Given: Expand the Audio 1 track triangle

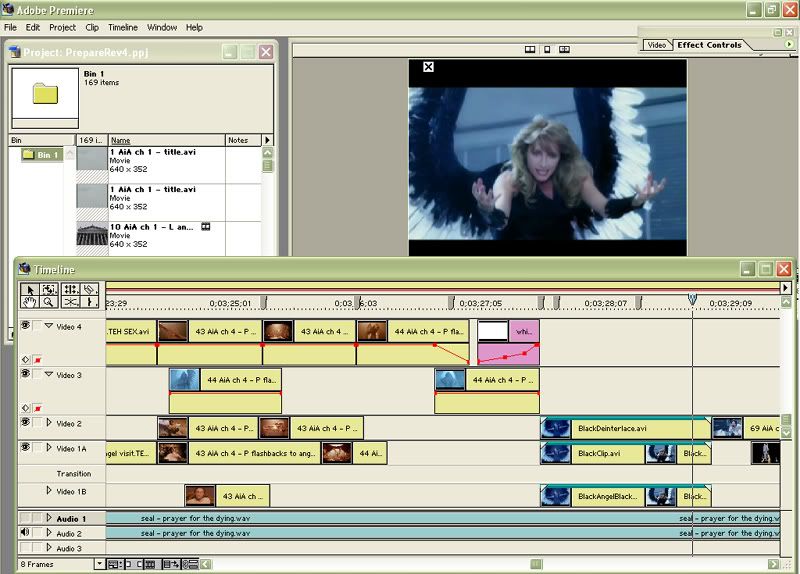Looking at the screenshot, I should (x=49, y=518).
